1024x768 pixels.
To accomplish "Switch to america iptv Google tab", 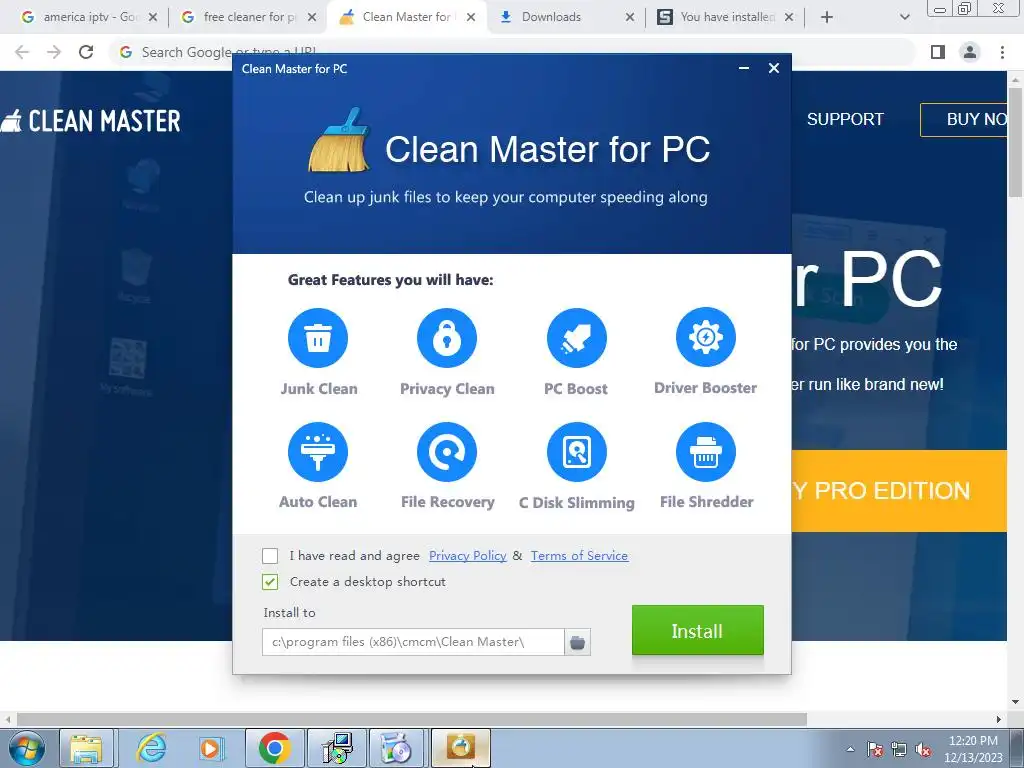I will point(89,17).
